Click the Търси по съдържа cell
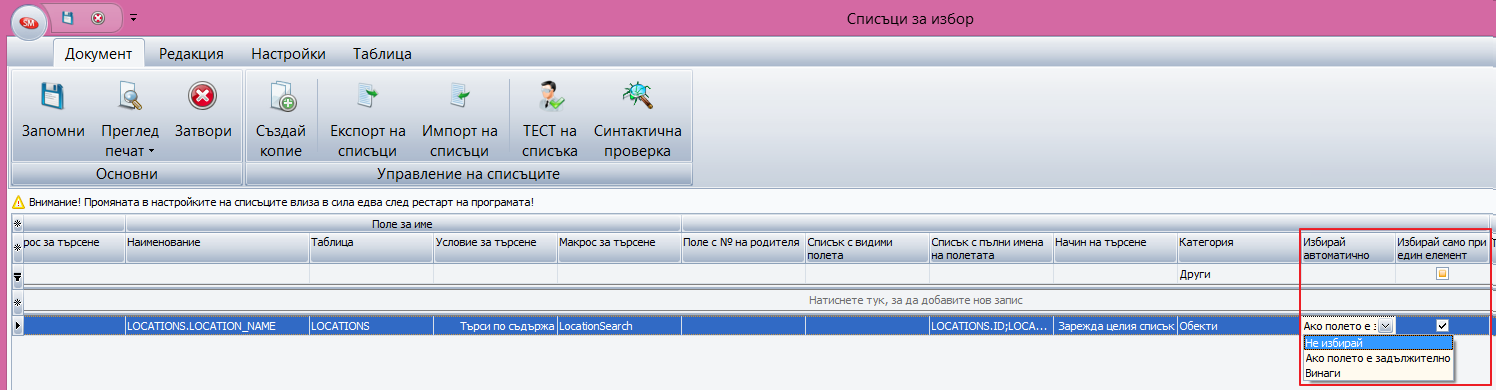The image size is (1496, 390). click(495, 326)
